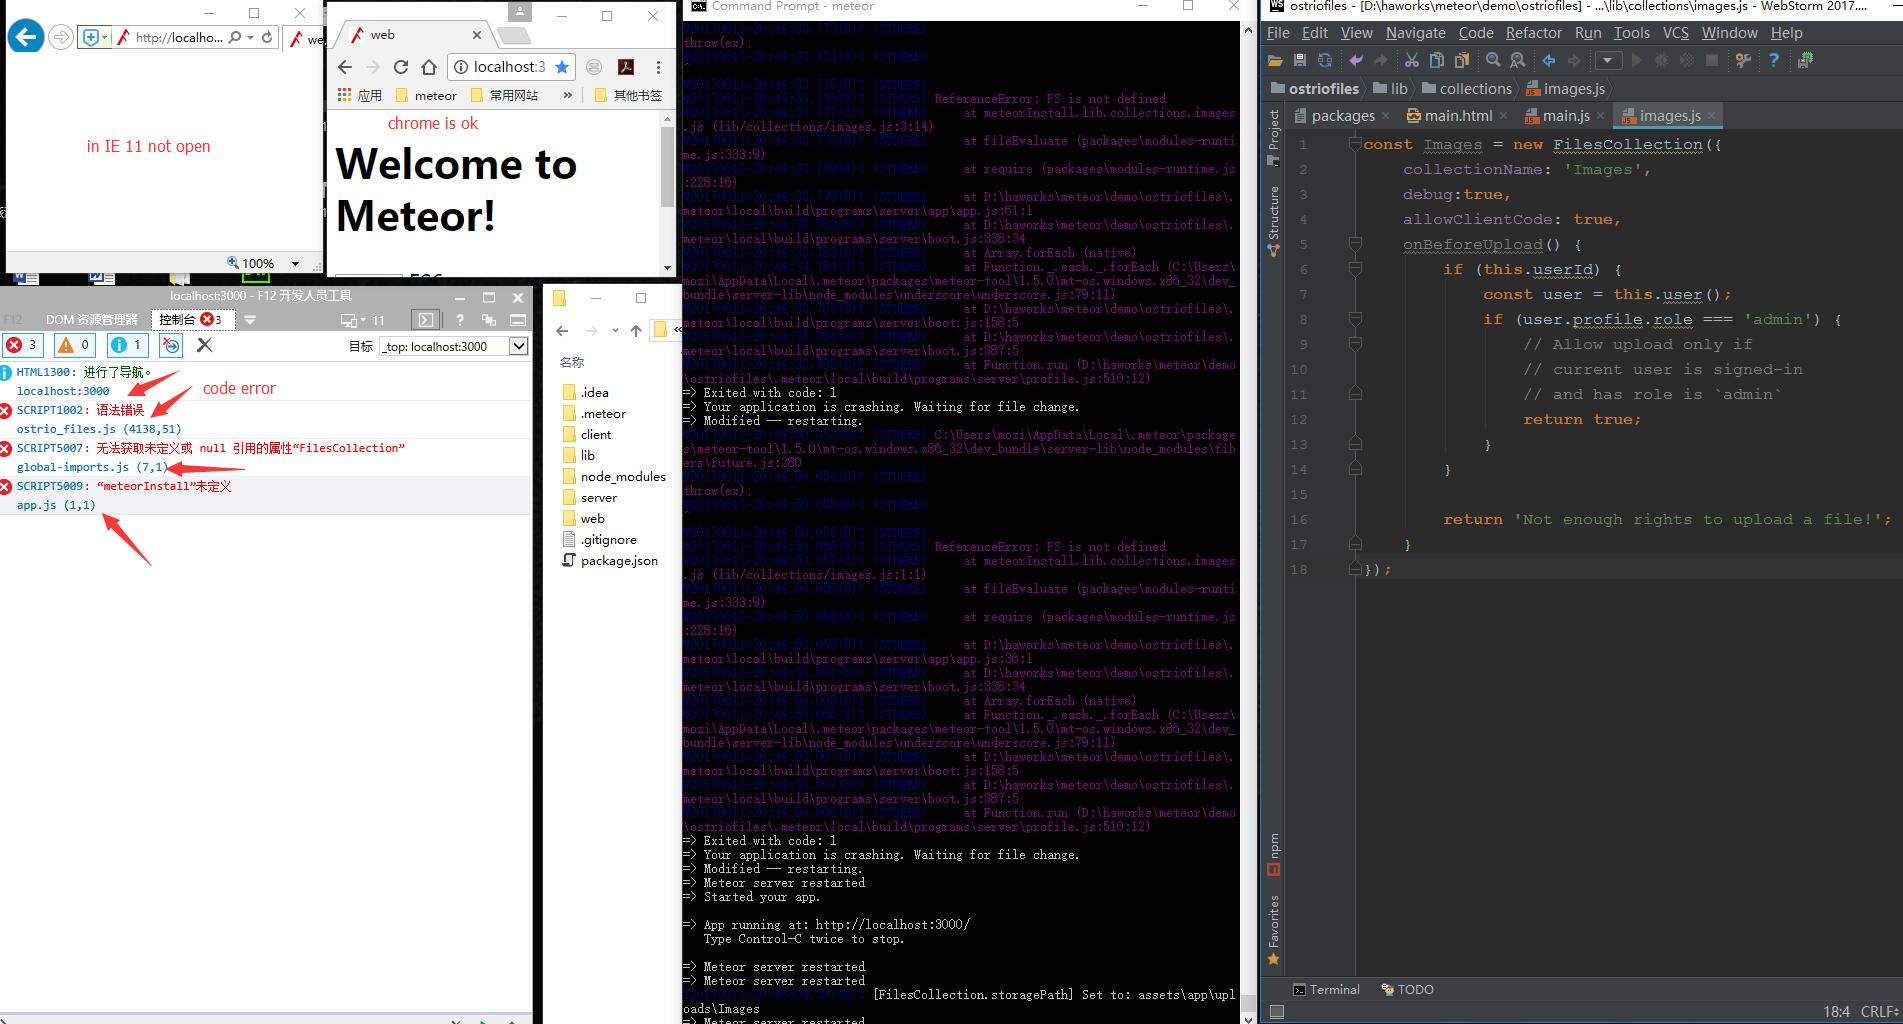Open the F12 tools tab overflow dropdown
This screenshot has width=1903, height=1024.
(x=250, y=320)
